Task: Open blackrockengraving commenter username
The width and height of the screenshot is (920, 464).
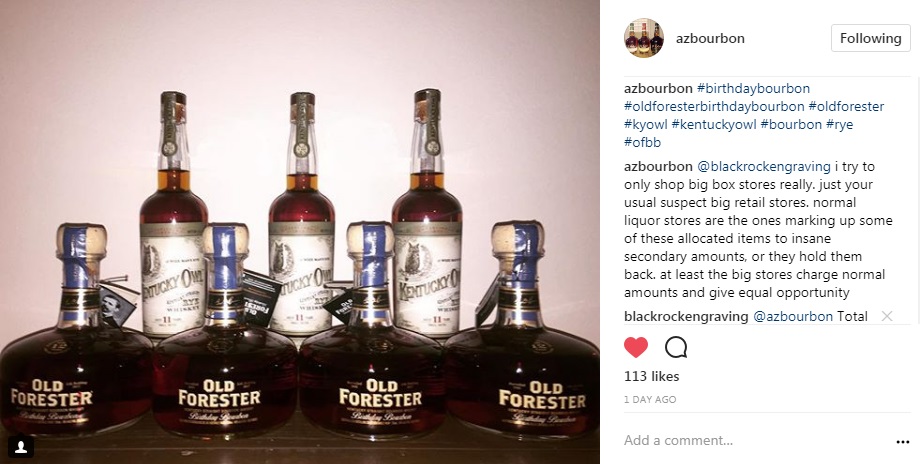Action: click(686, 317)
